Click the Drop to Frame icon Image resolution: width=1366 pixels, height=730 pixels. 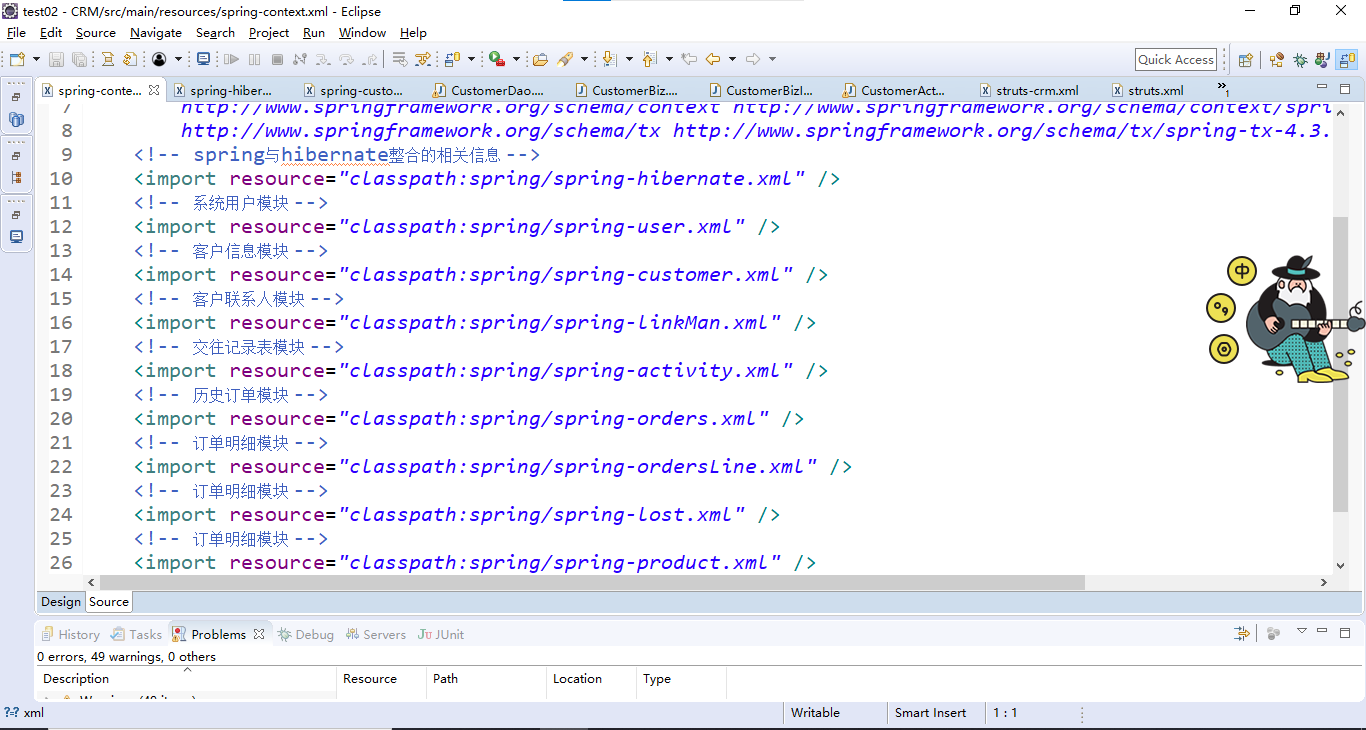point(399,59)
